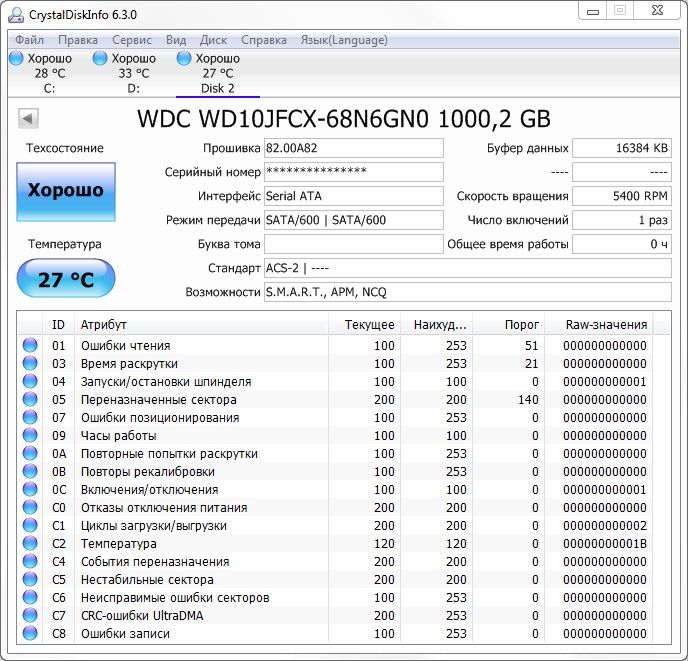Click status orb for 0C Включения/отключения
The width and height of the screenshot is (688, 661).
coord(30,489)
